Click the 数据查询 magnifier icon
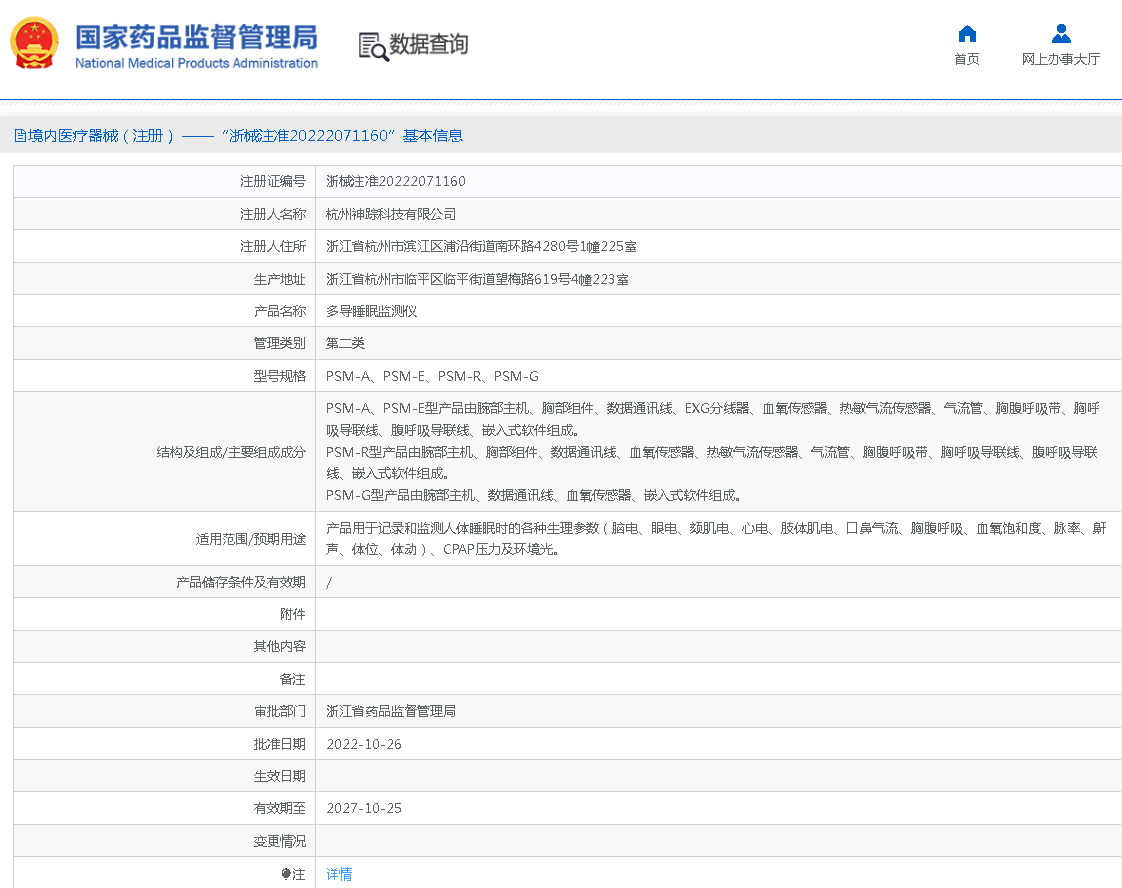Viewport: 1122px width, 888px height. (x=372, y=46)
